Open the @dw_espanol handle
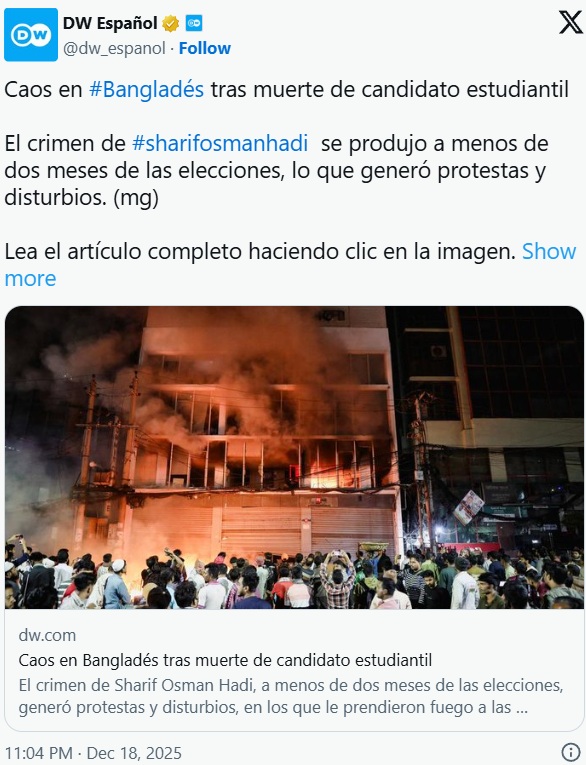Image resolution: width=586 pixels, height=765 pixels. pyautogui.click(x=115, y=48)
